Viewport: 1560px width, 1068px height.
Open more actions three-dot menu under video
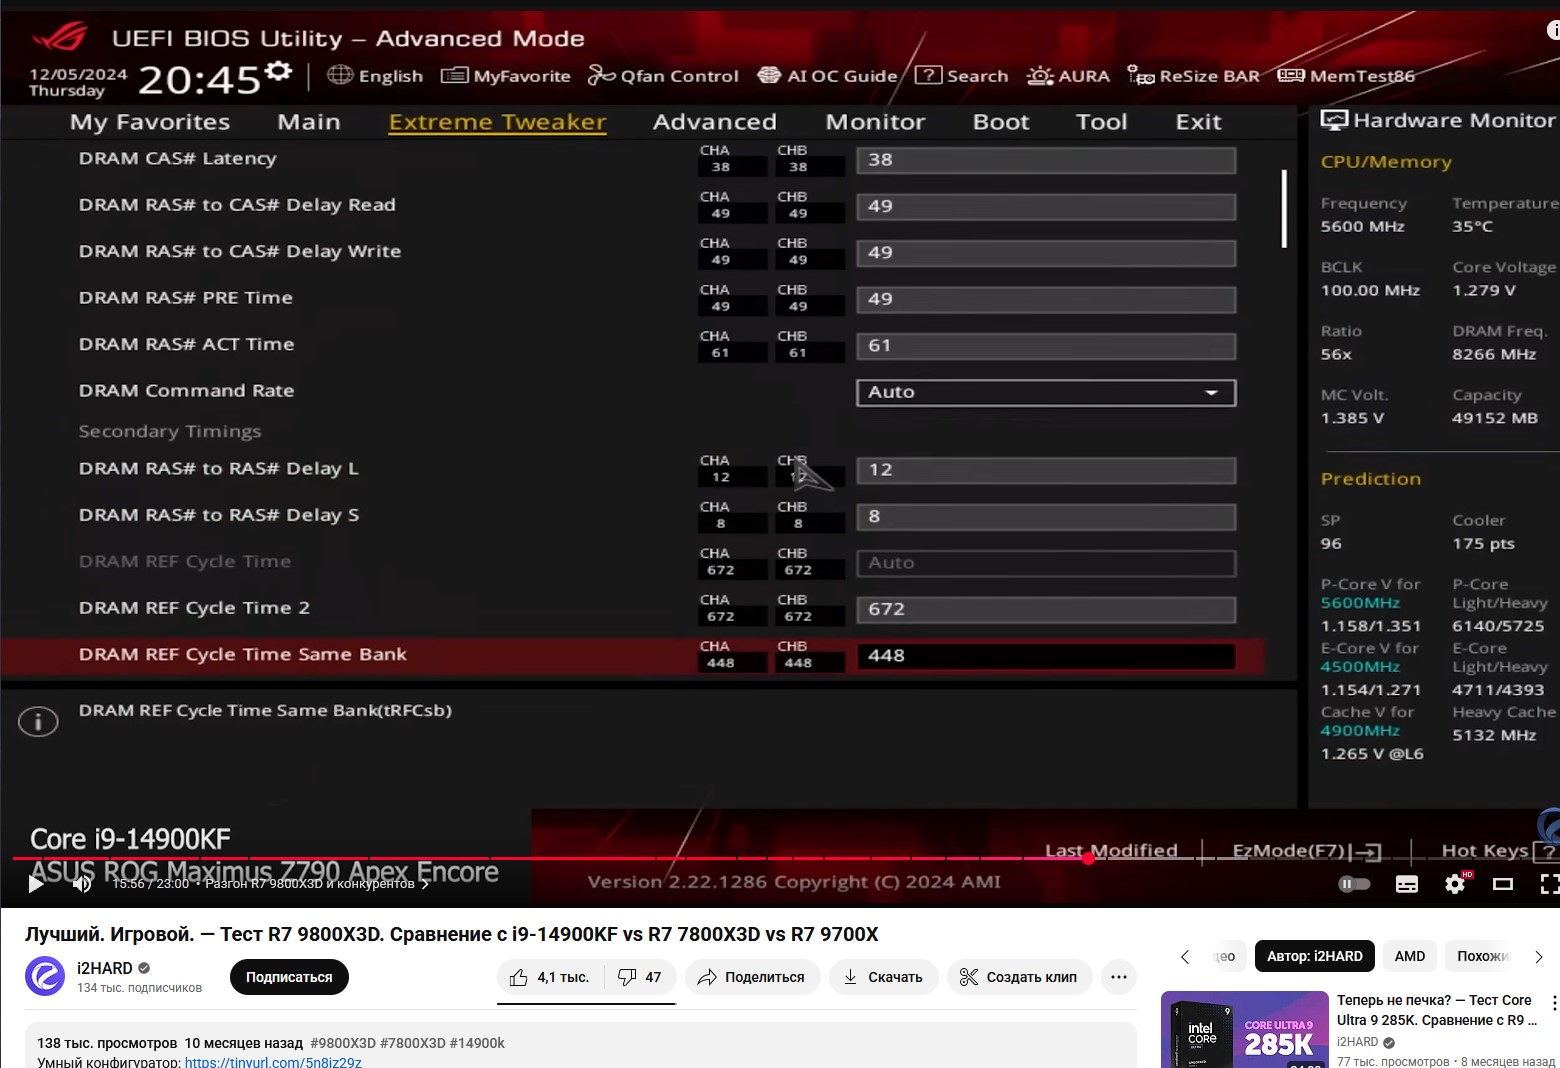(1118, 977)
